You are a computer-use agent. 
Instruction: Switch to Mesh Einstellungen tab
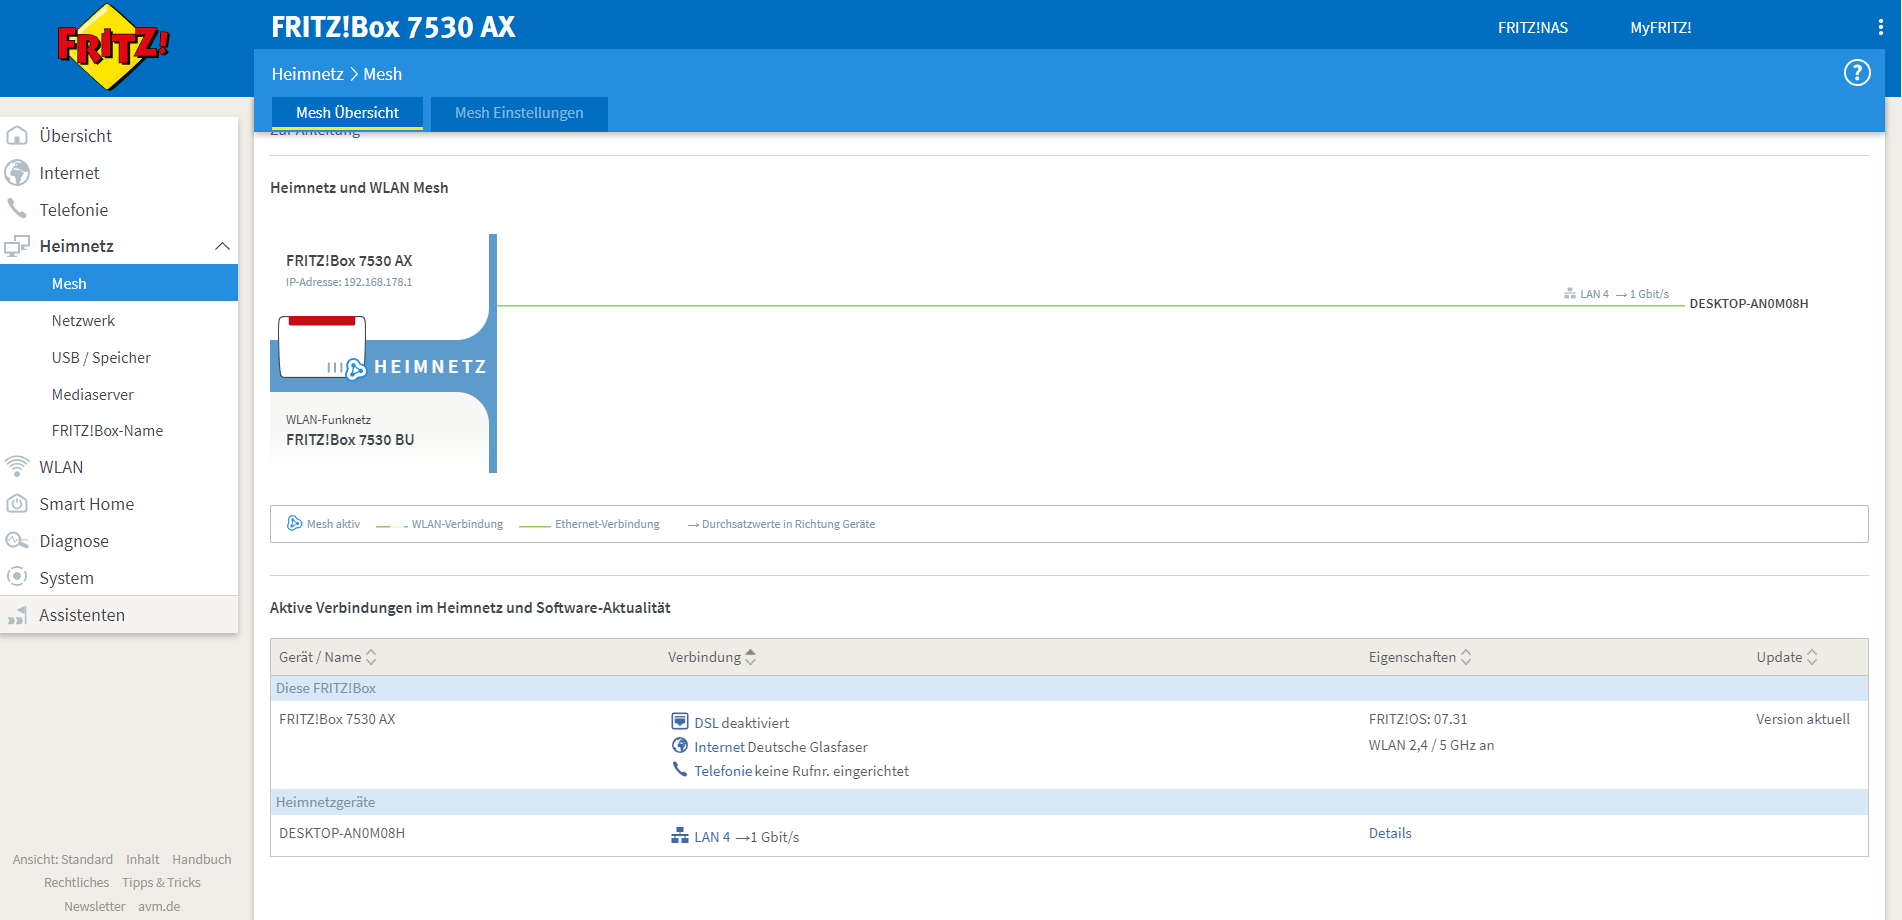519,113
